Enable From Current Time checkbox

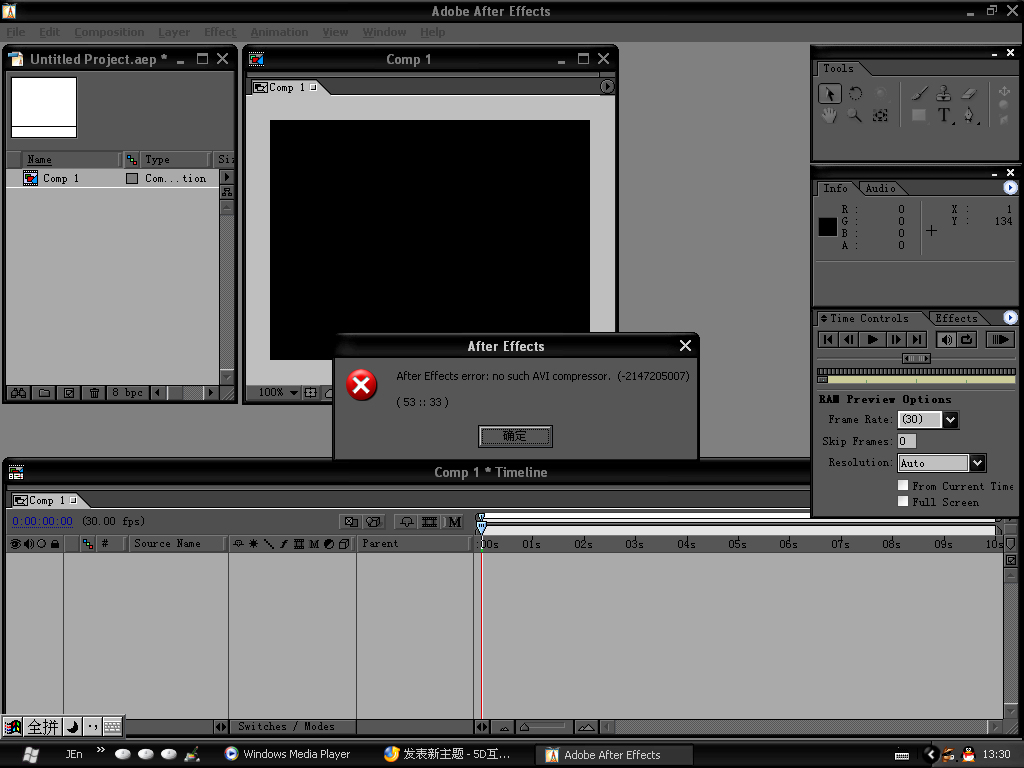pyautogui.click(x=903, y=485)
